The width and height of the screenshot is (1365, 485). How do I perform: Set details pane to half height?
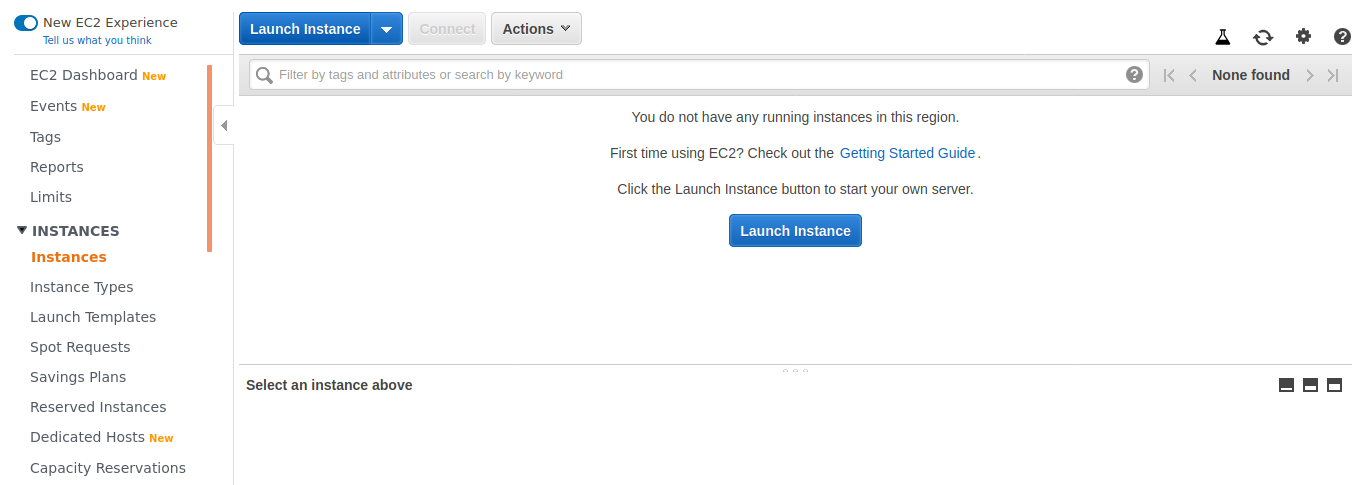click(x=1310, y=385)
